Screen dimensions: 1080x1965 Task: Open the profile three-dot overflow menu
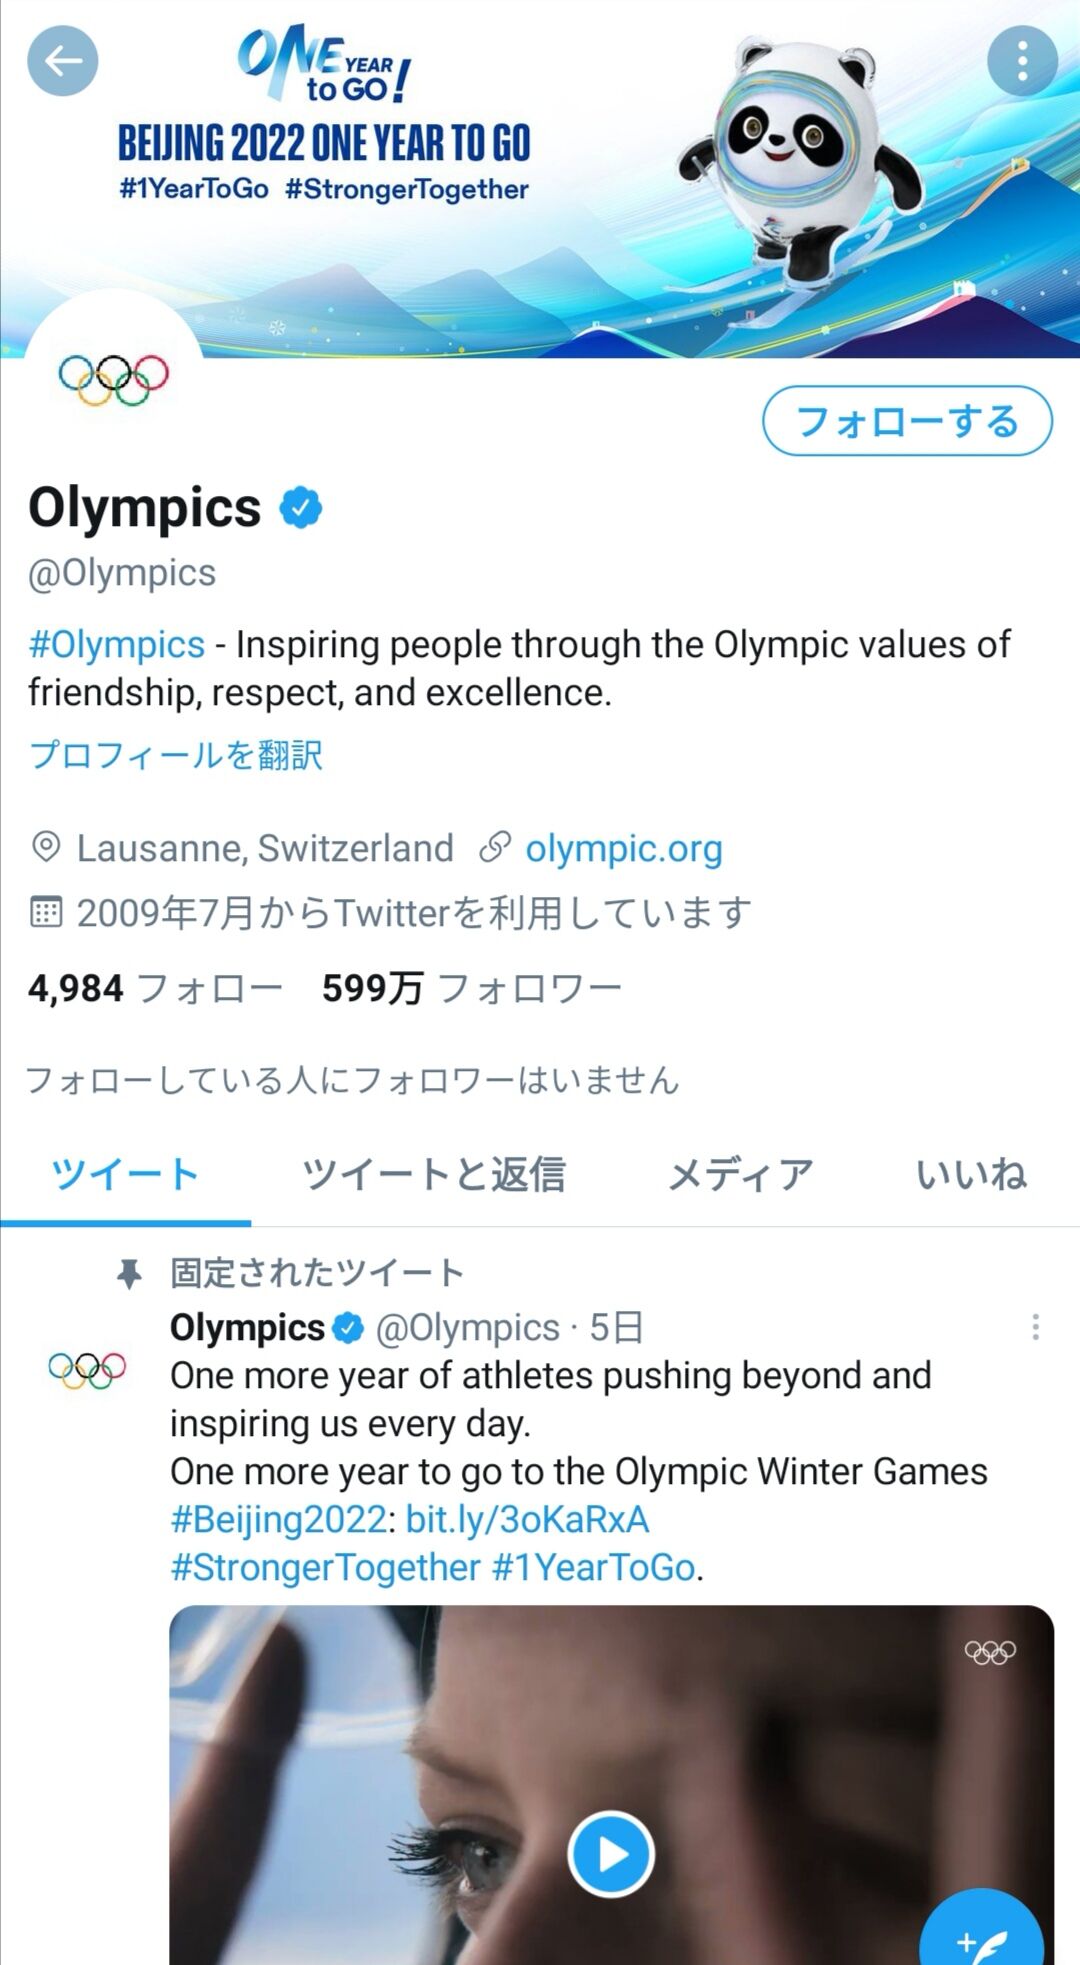tap(1021, 62)
